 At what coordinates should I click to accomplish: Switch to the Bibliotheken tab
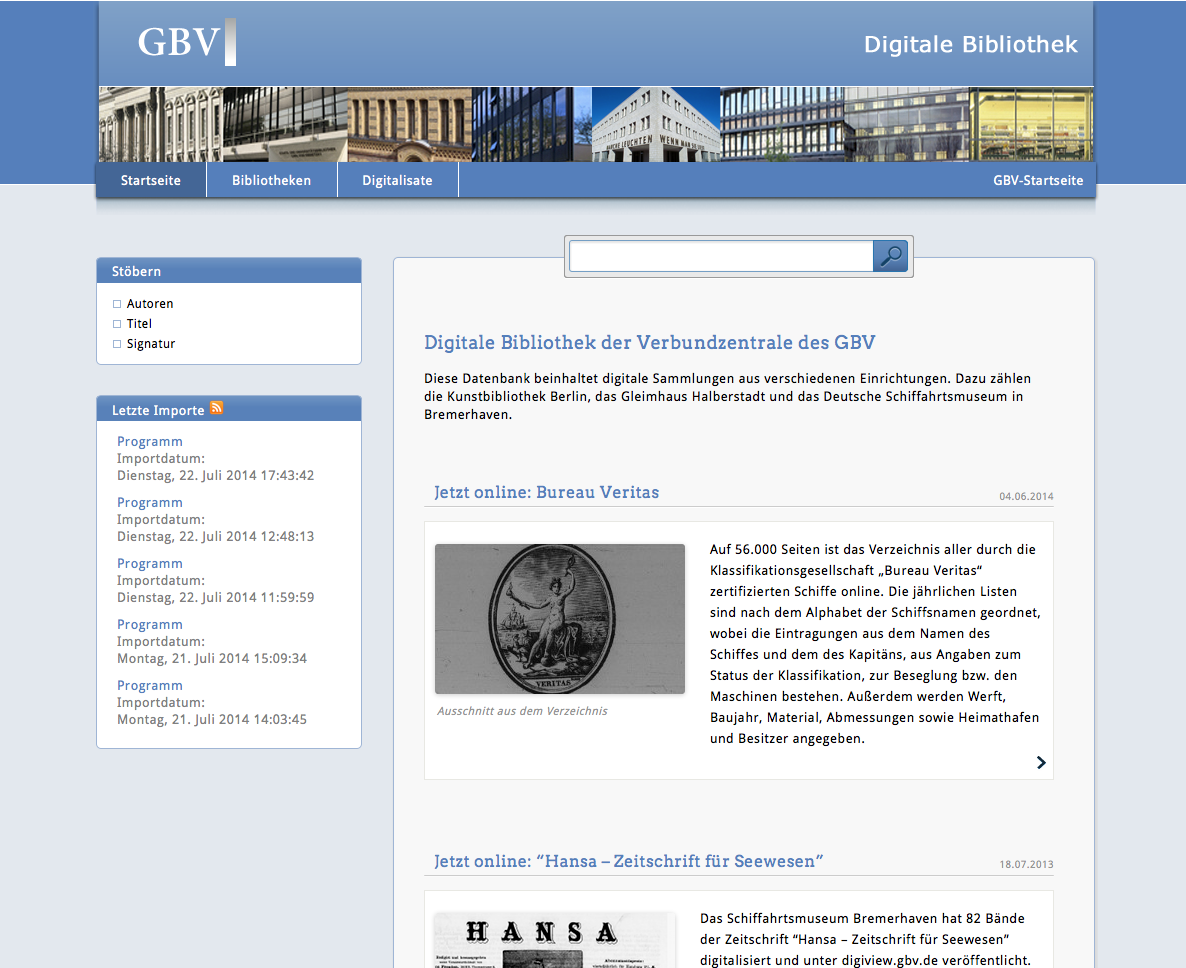272,180
